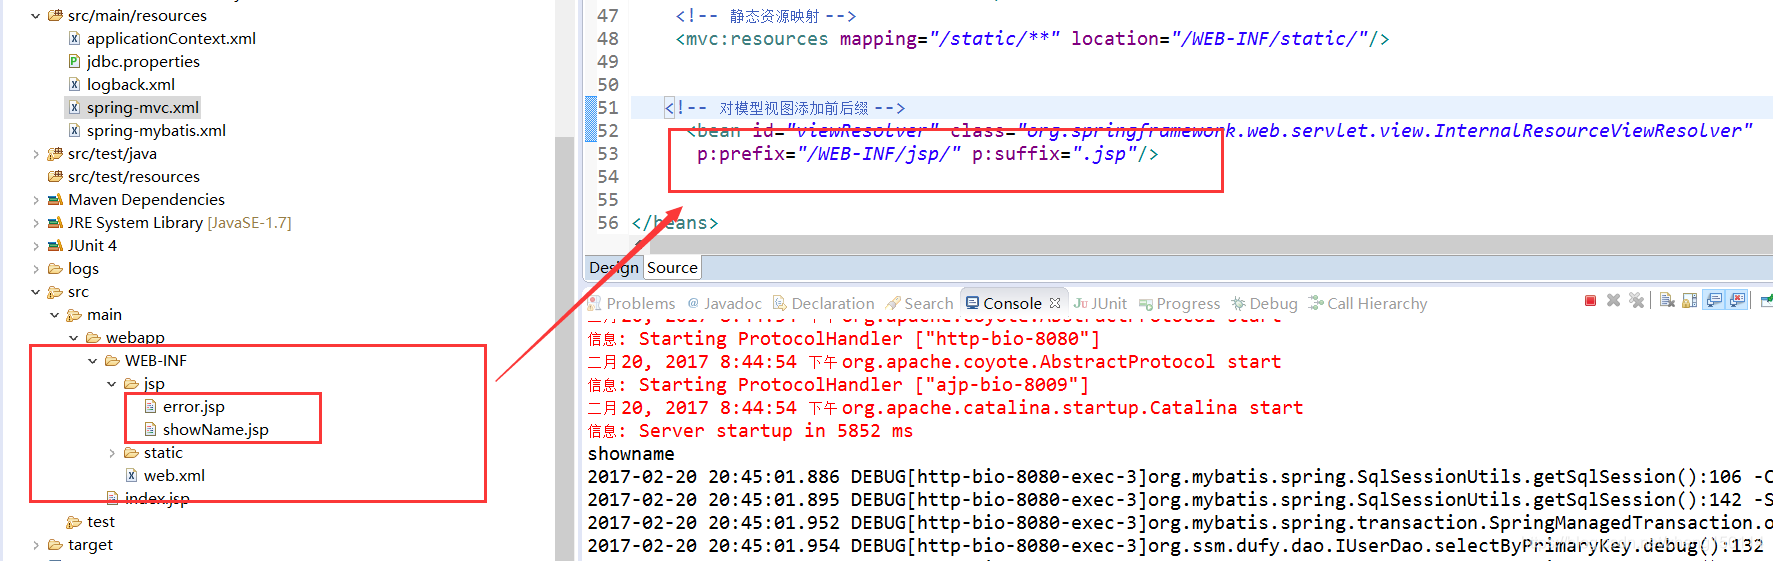The image size is (1773, 561).
Task: Collapse the webapp folder
Action: click(74, 338)
